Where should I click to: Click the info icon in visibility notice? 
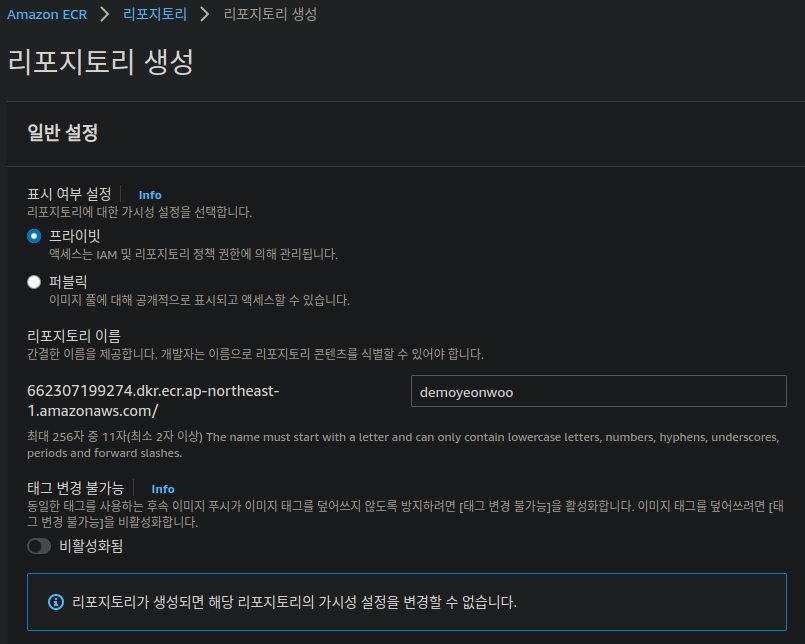(56, 602)
